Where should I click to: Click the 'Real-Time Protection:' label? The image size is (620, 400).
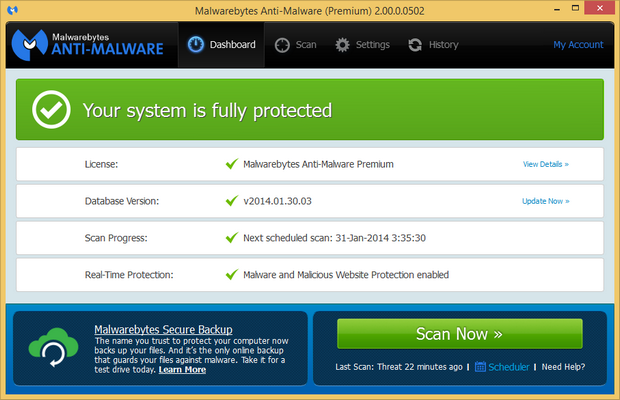(x=129, y=275)
